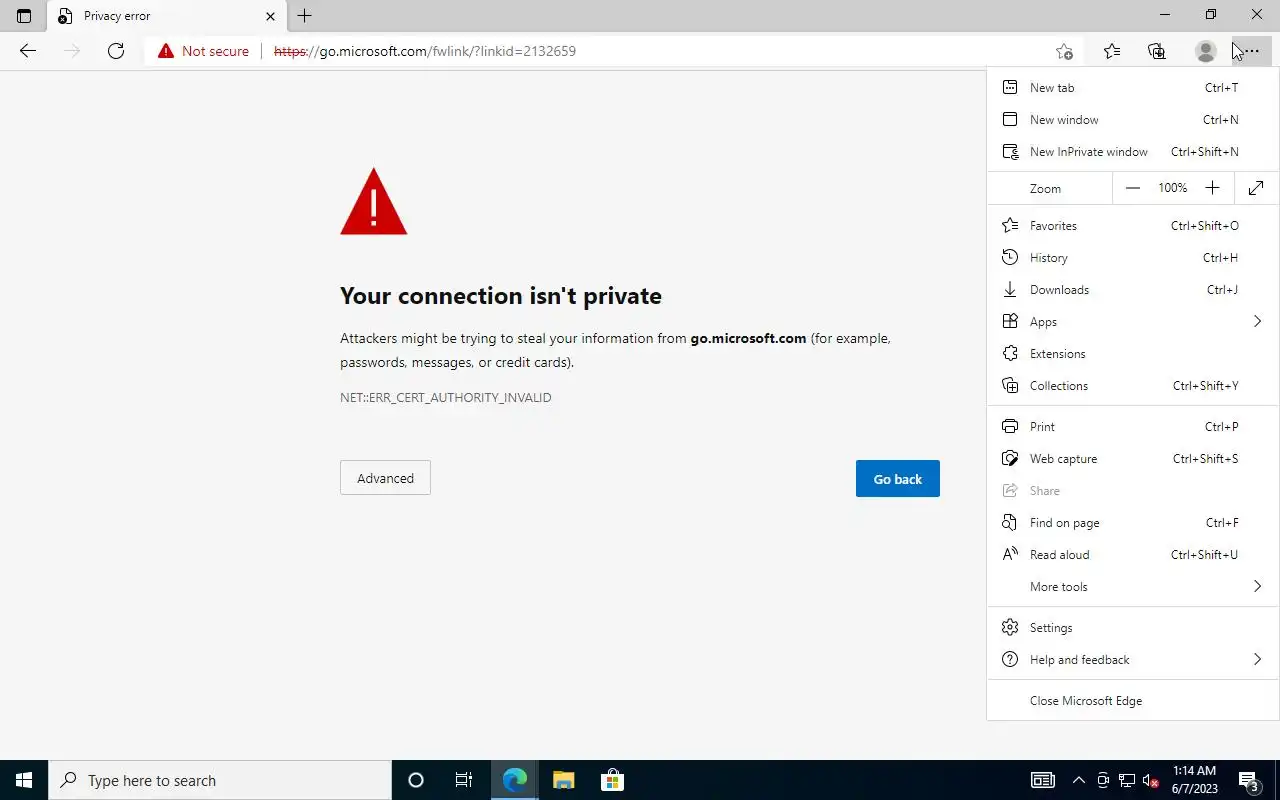Open Cortana circle icon in taskbar
Viewport: 1280px width, 800px height.
point(416,780)
